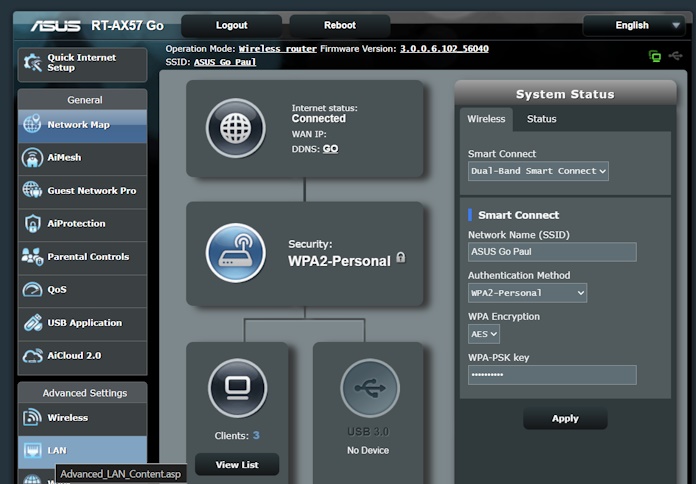Click the 'RT-AX57 Go' model name
The height and width of the screenshot is (484, 696).
click(127, 26)
